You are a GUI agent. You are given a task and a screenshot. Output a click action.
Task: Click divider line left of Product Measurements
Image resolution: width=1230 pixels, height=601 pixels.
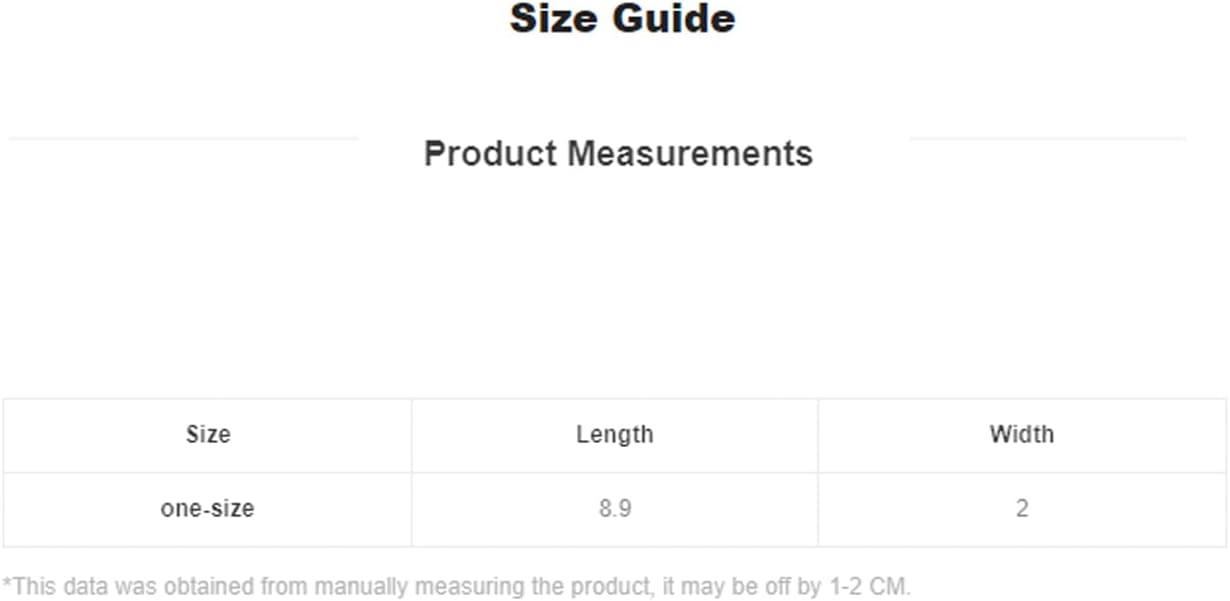point(182,139)
